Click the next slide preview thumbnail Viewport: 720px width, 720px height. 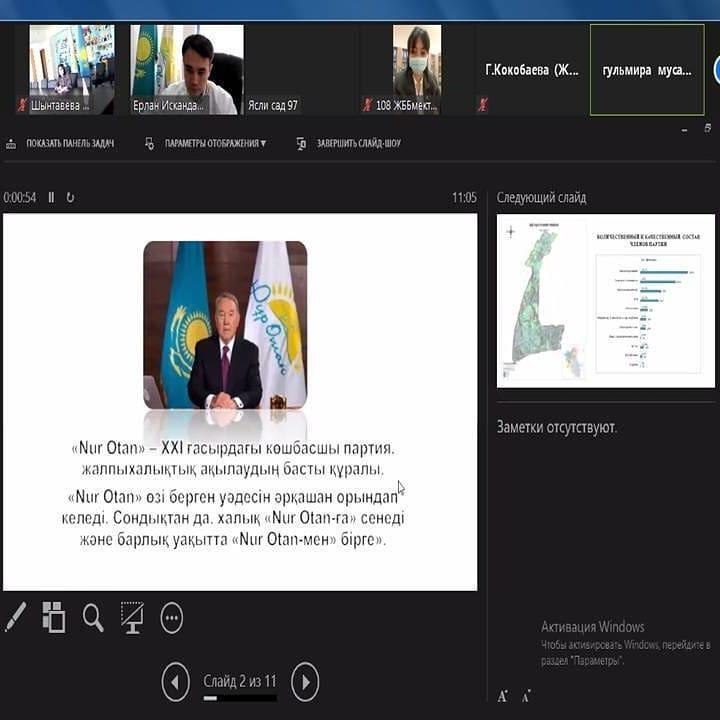coord(605,300)
